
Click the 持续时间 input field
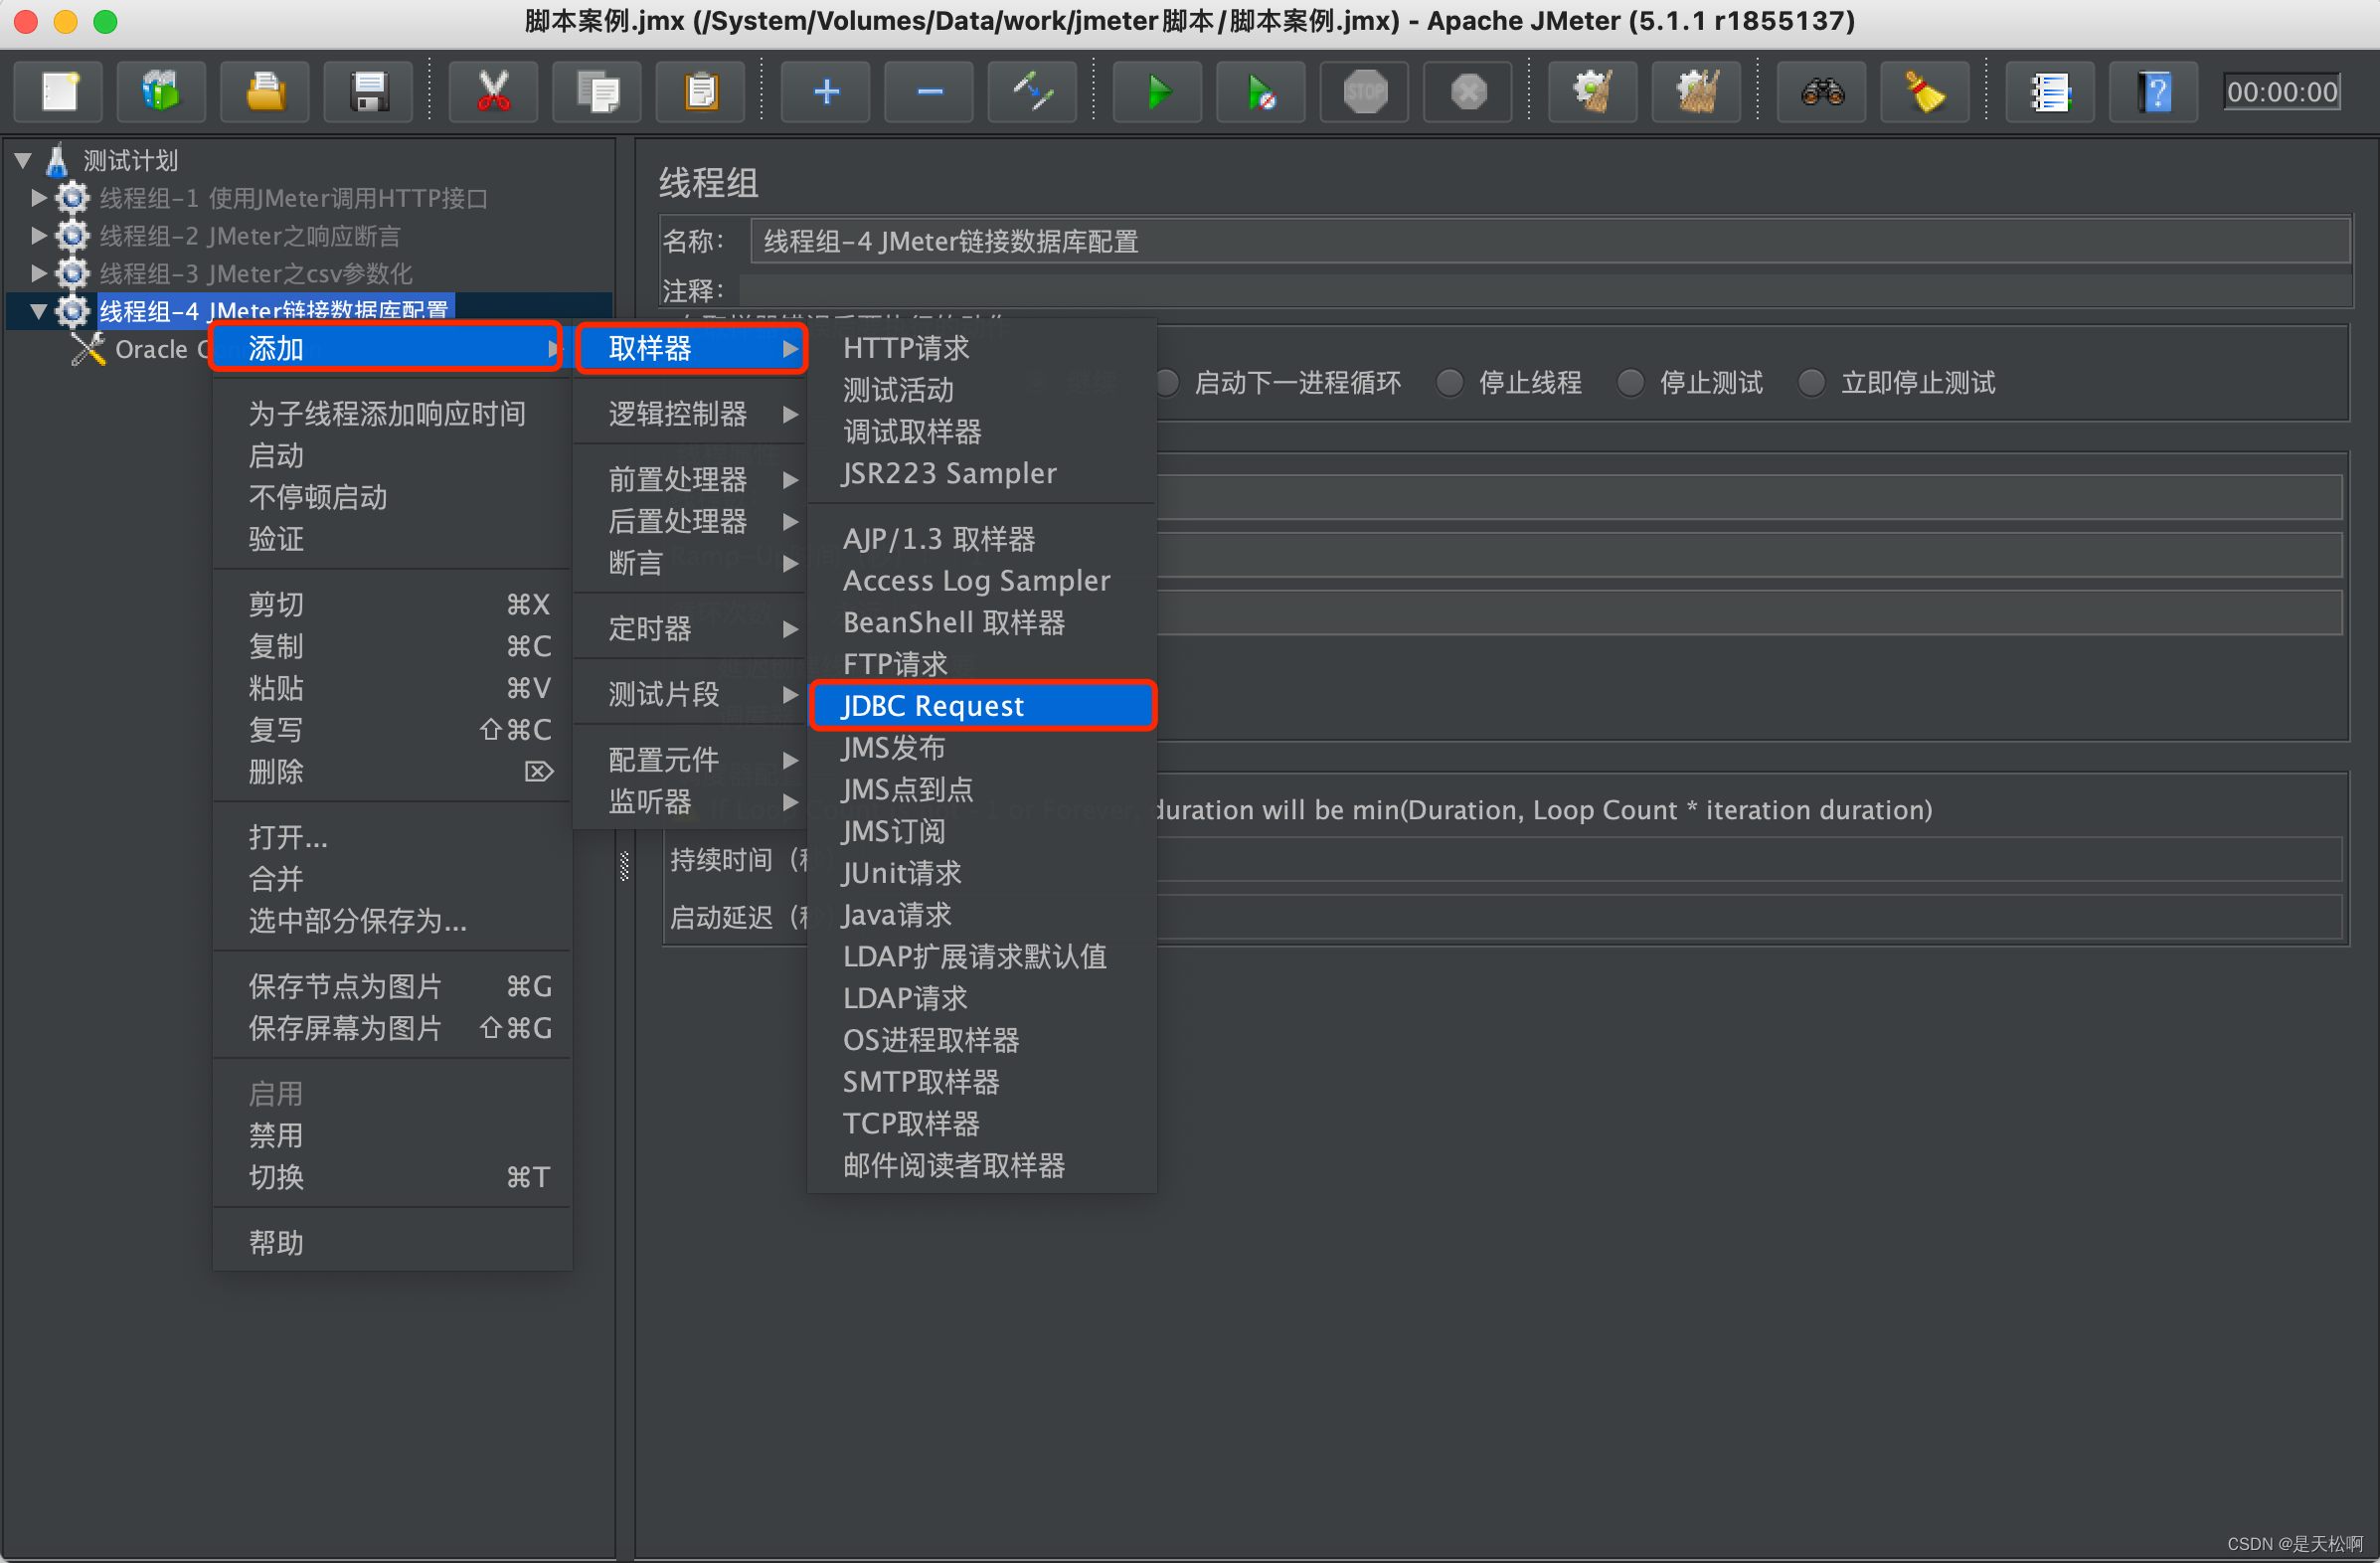point(1748,860)
